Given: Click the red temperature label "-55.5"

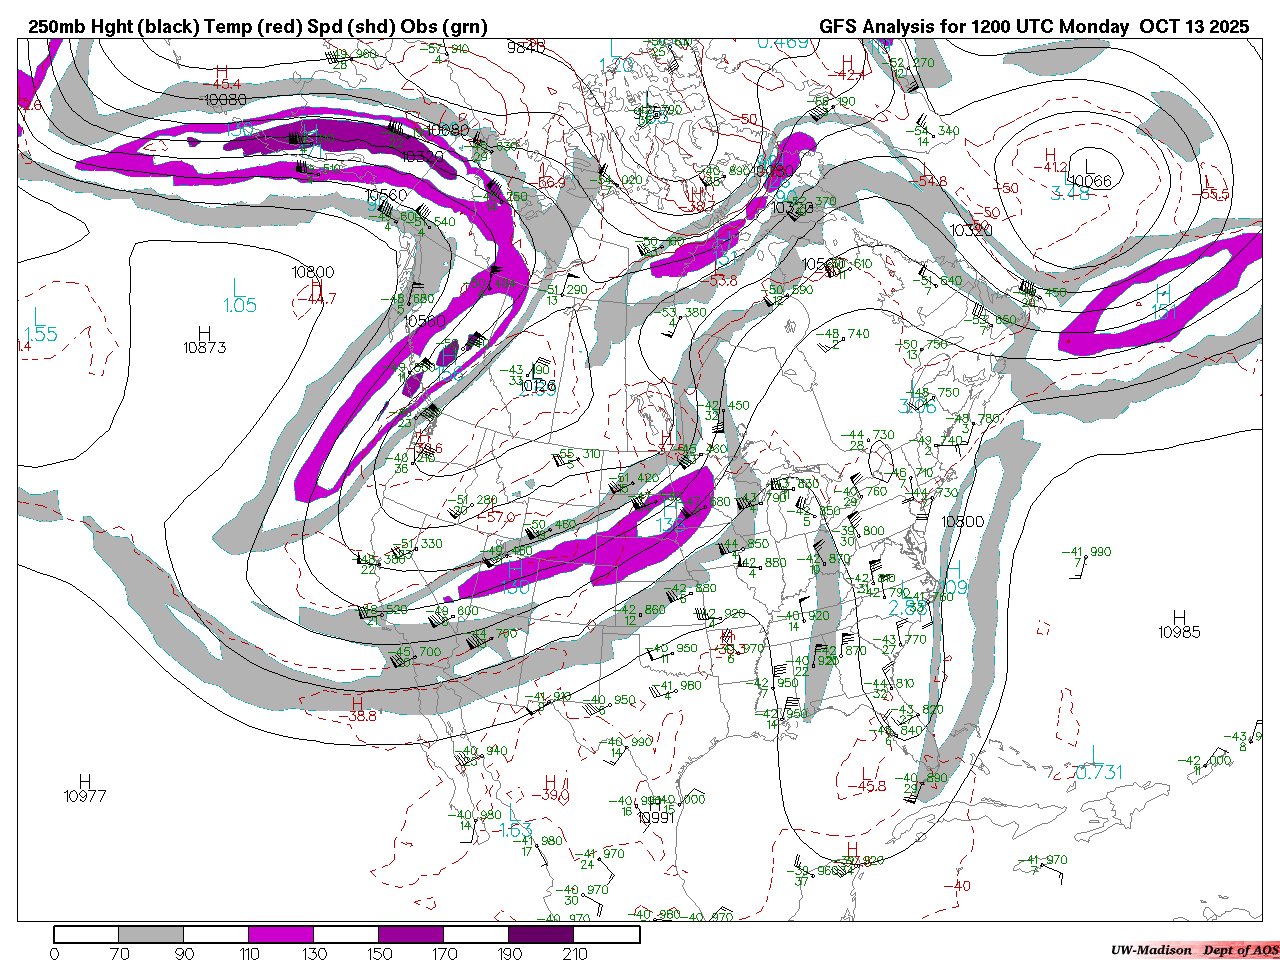Looking at the screenshot, I should [x=1213, y=194].
